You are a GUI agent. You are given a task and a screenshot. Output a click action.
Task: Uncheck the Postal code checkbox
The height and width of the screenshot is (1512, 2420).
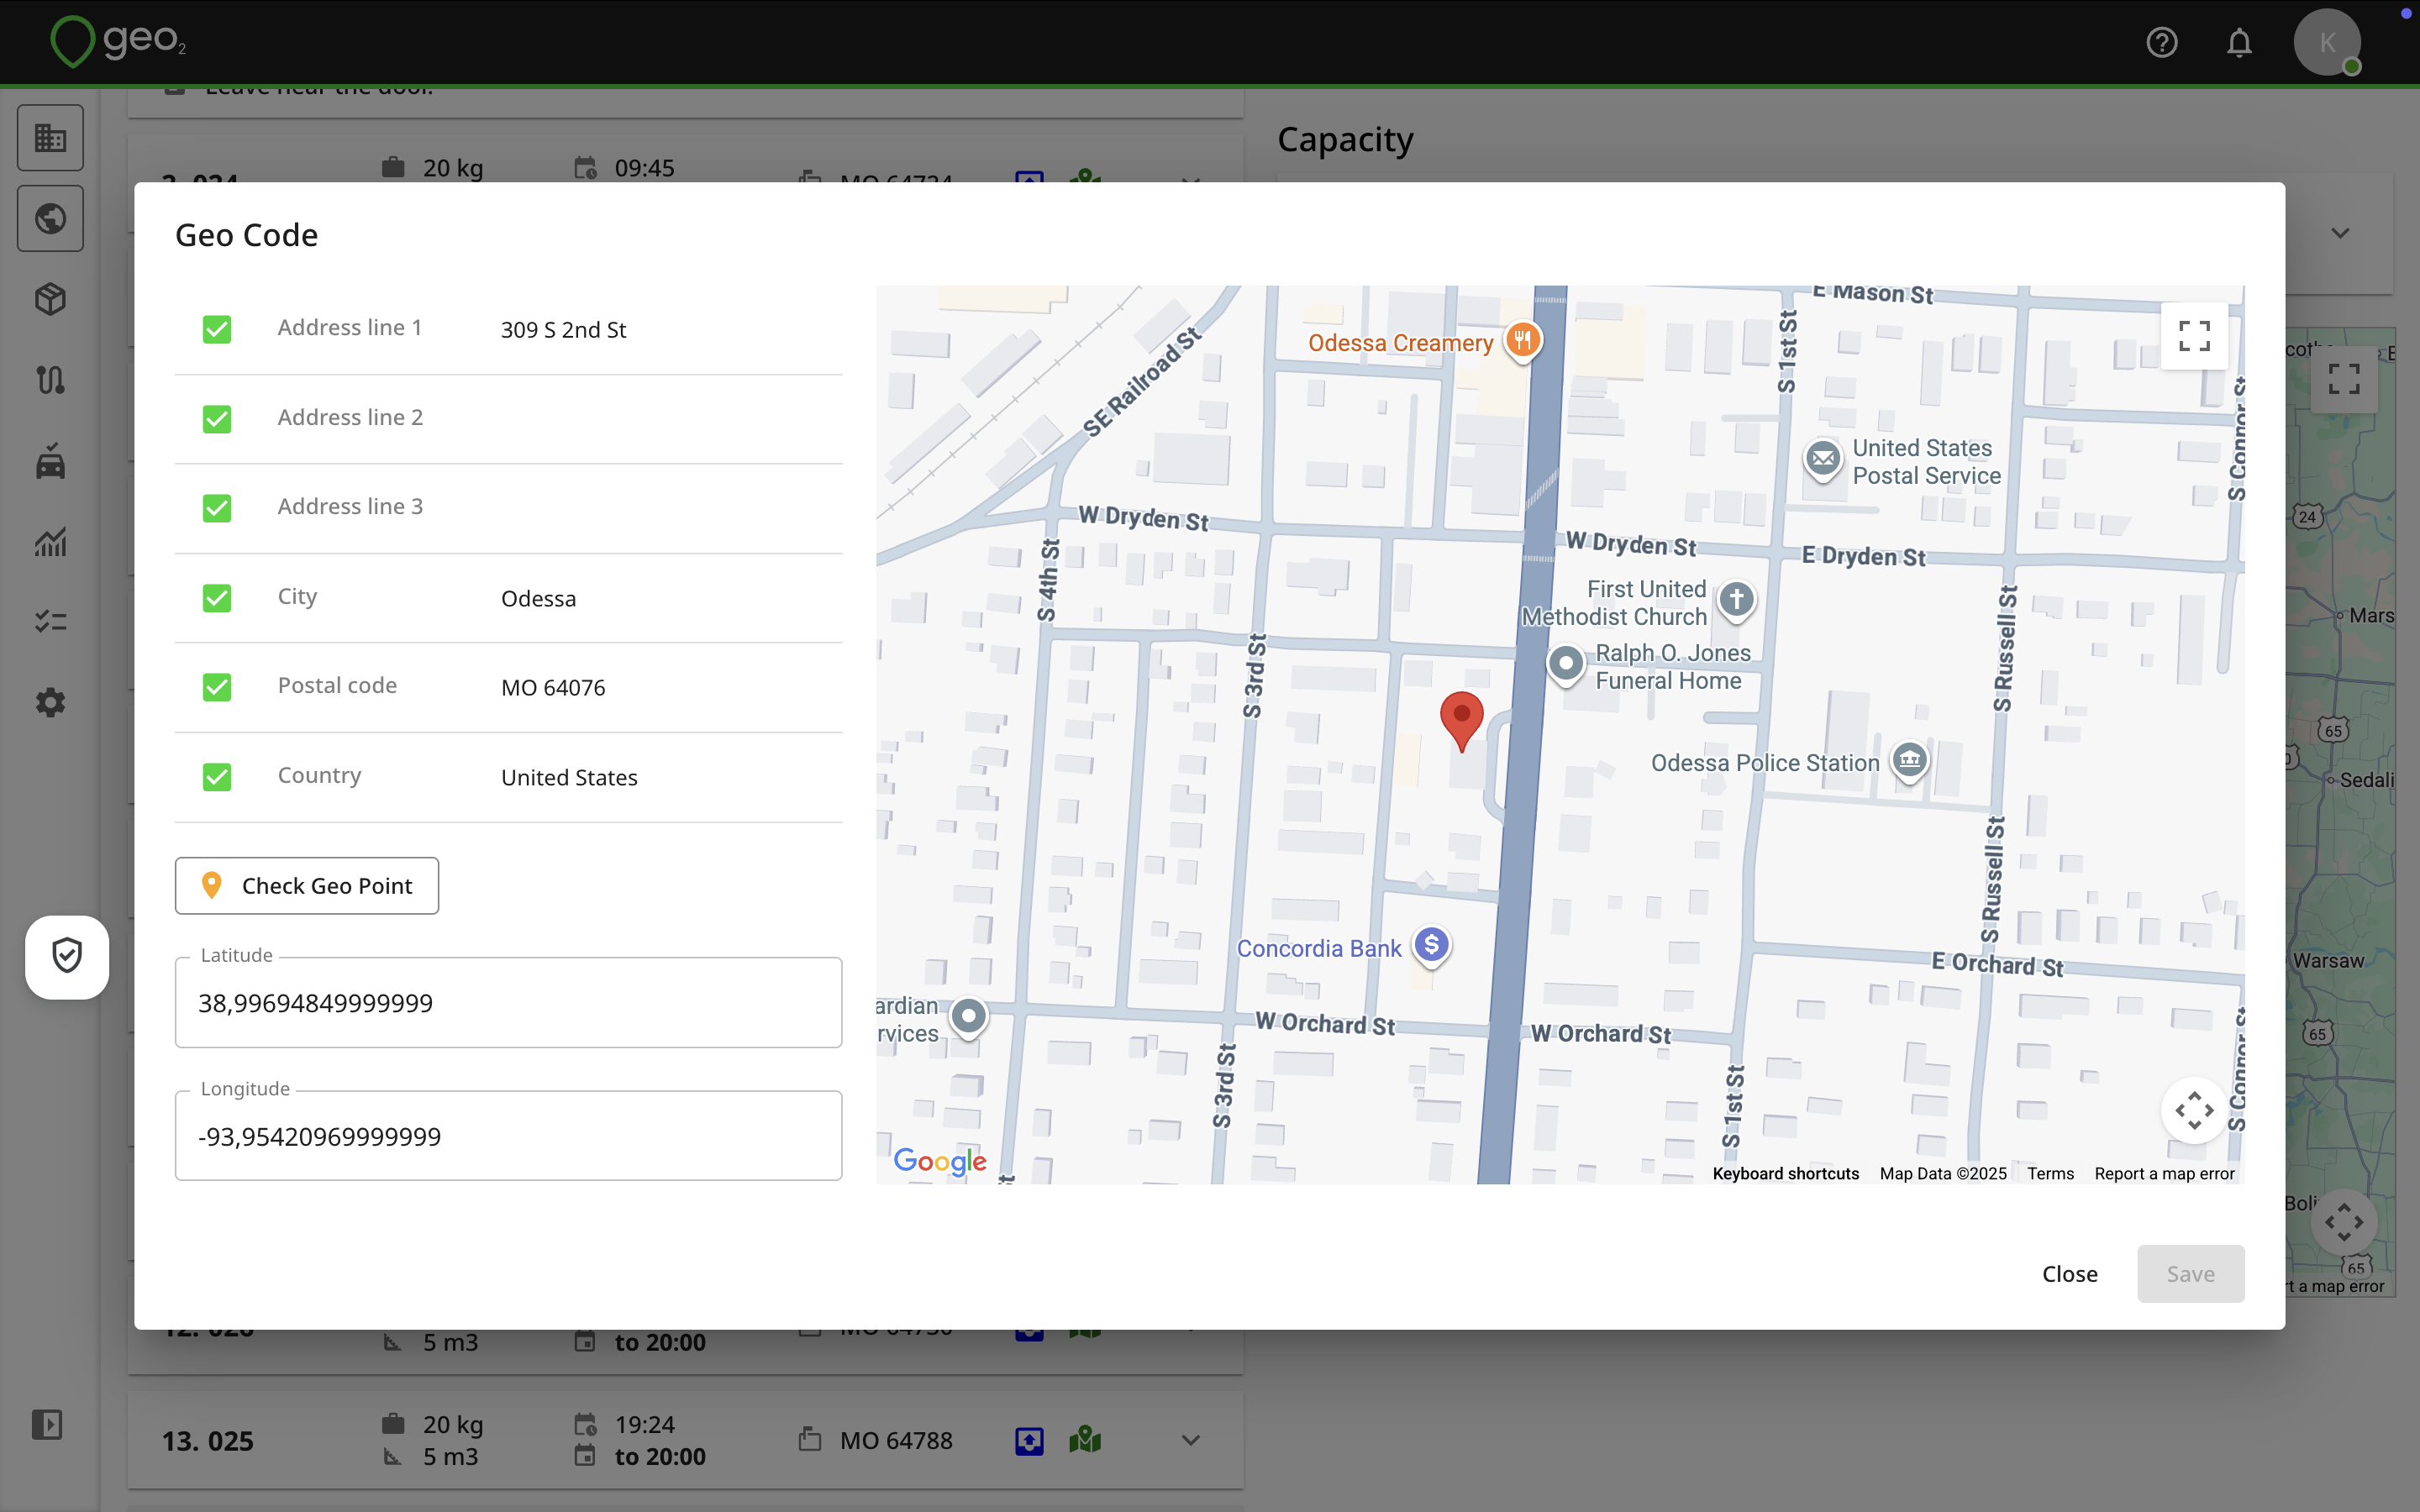217,687
